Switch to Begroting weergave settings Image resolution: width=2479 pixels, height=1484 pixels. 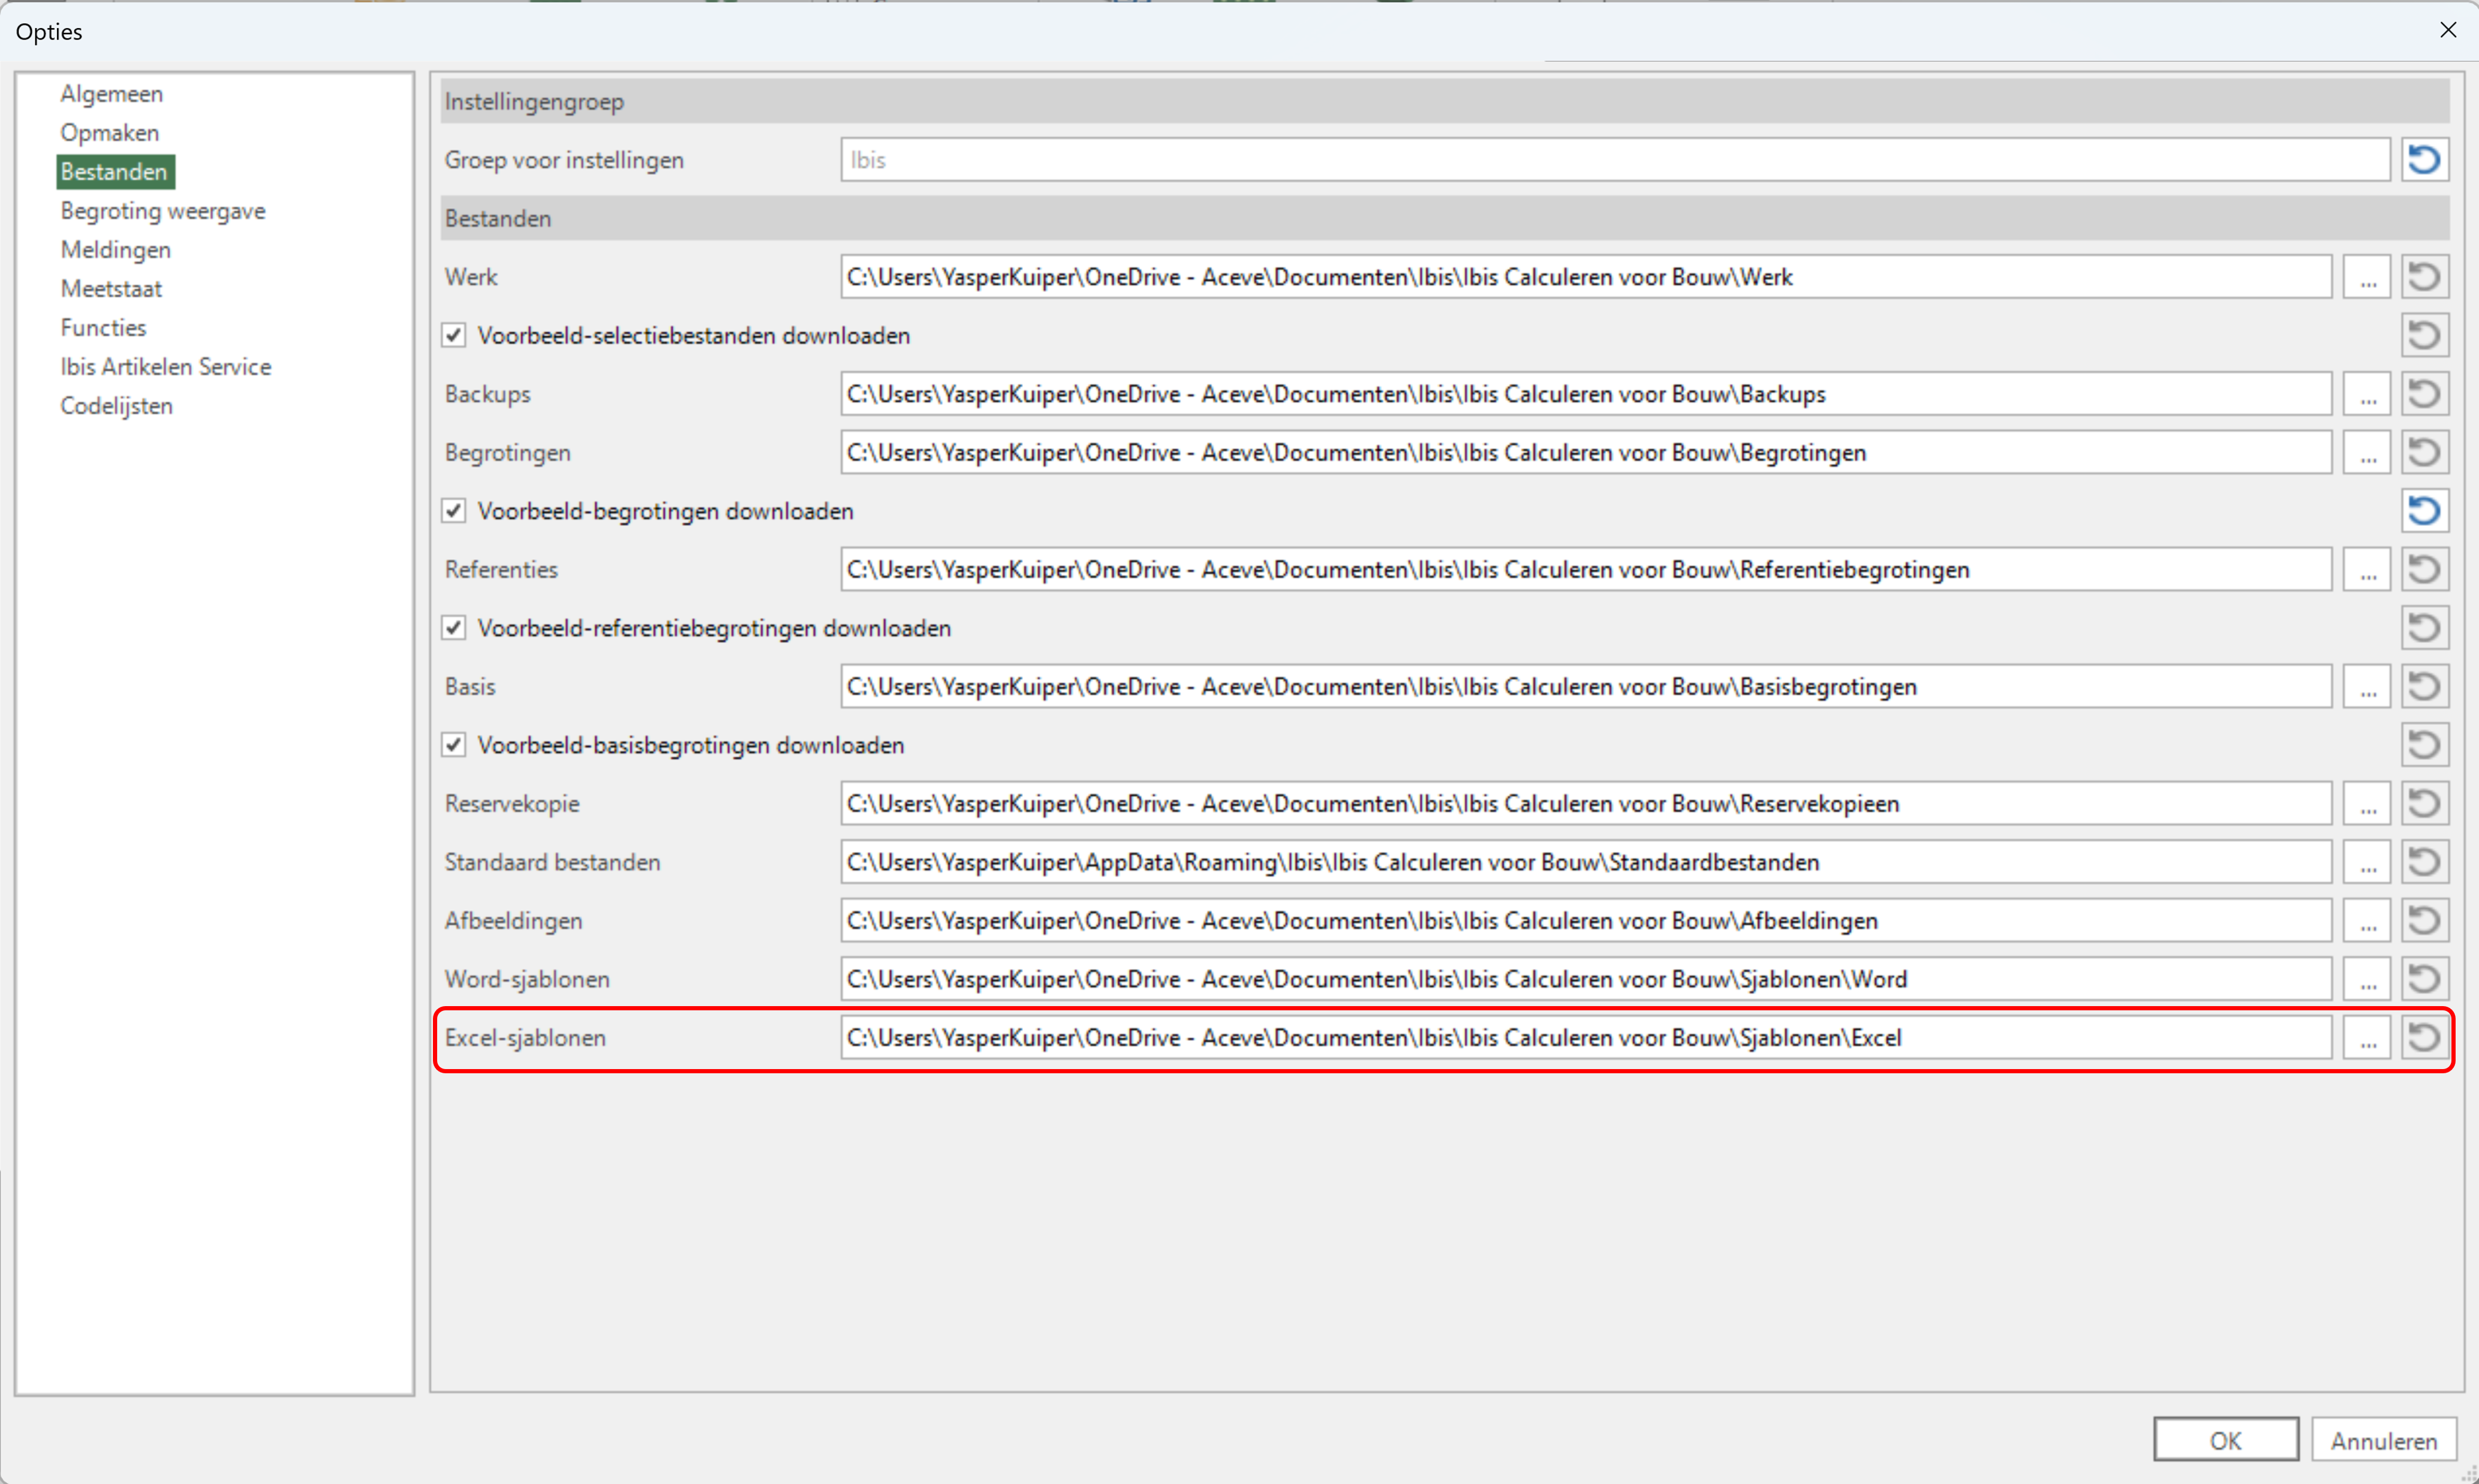[x=163, y=211]
